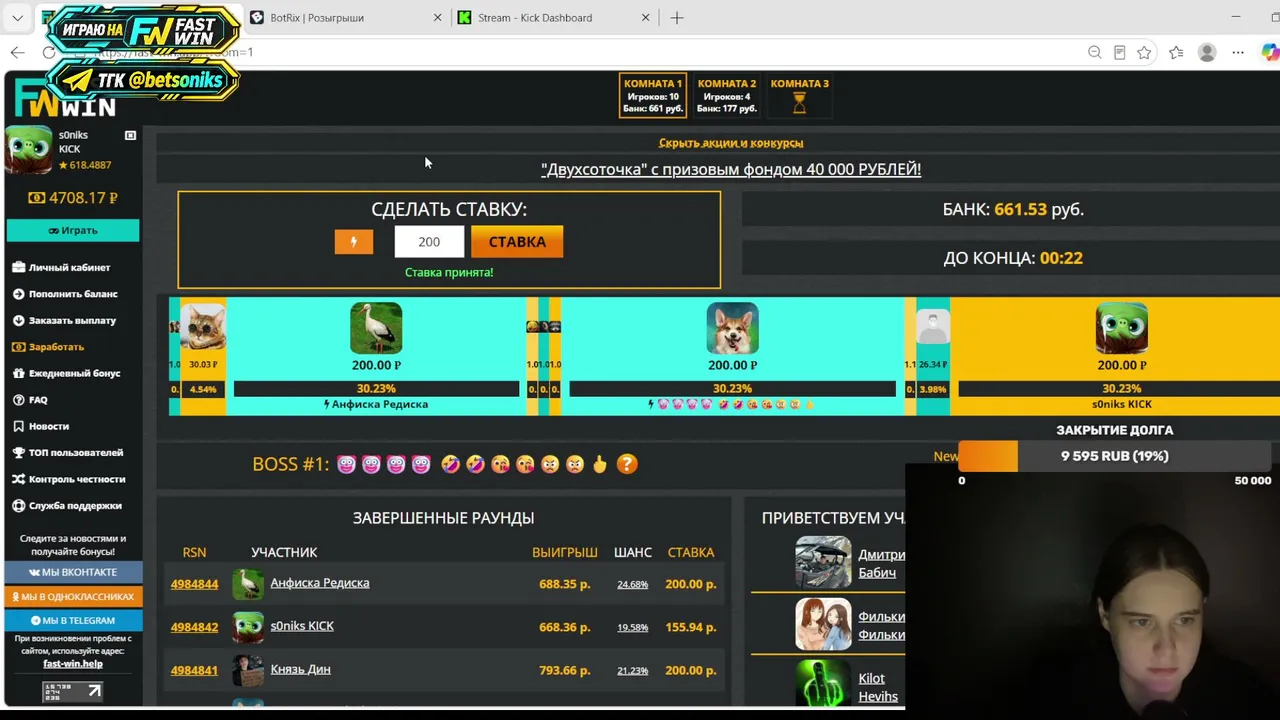1280x720 pixels.
Task: Click the reader view icon in address bar
Action: click(1119, 52)
